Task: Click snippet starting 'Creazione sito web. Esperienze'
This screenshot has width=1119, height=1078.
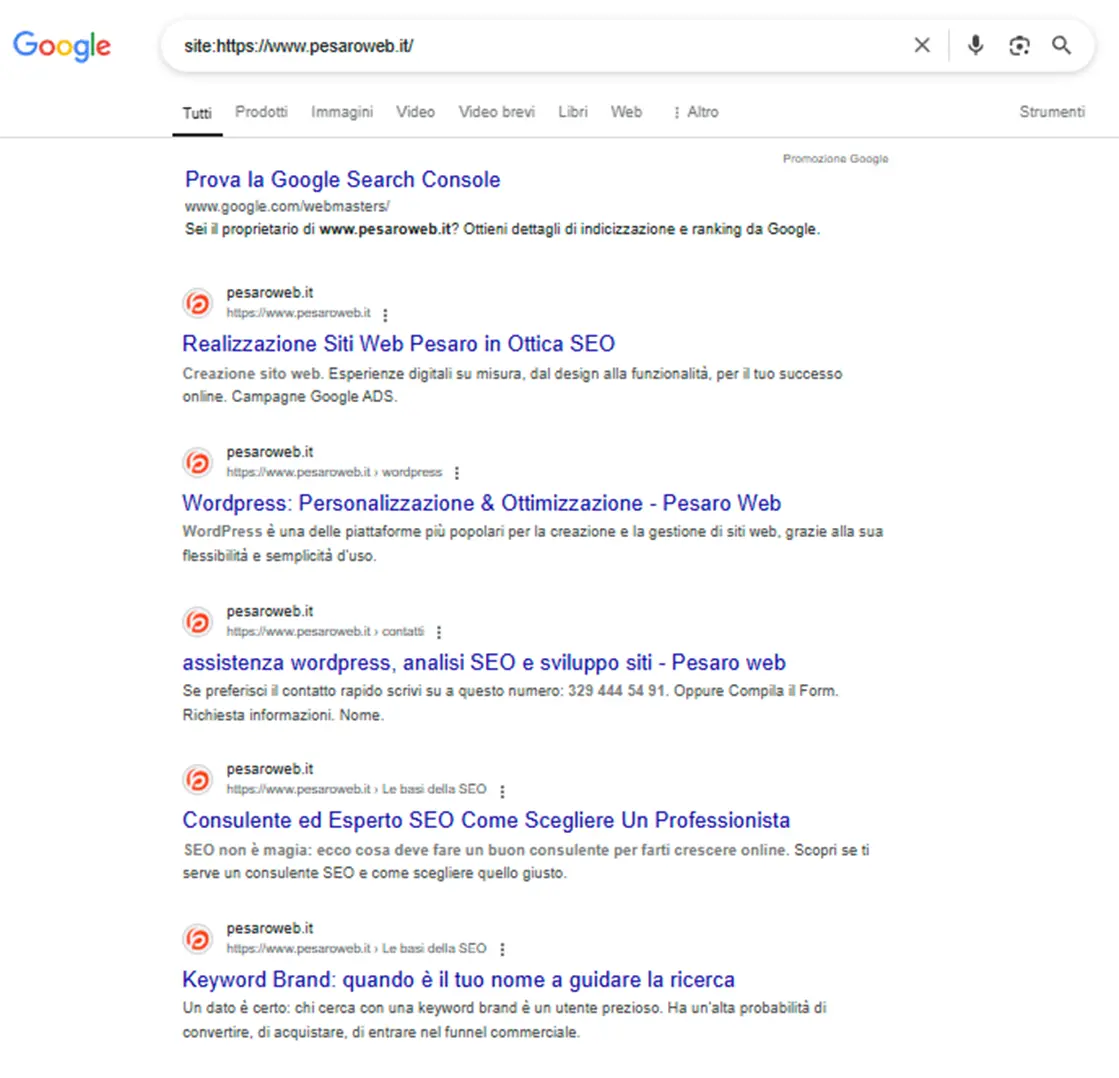Action: (x=512, y=385)
